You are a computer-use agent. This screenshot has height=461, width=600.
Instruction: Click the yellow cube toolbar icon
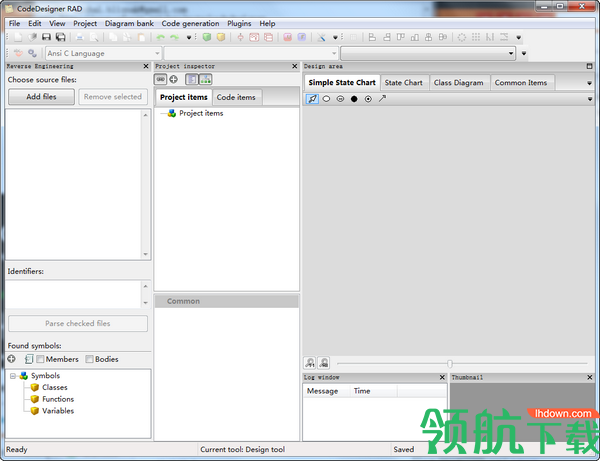pos(221,37)
